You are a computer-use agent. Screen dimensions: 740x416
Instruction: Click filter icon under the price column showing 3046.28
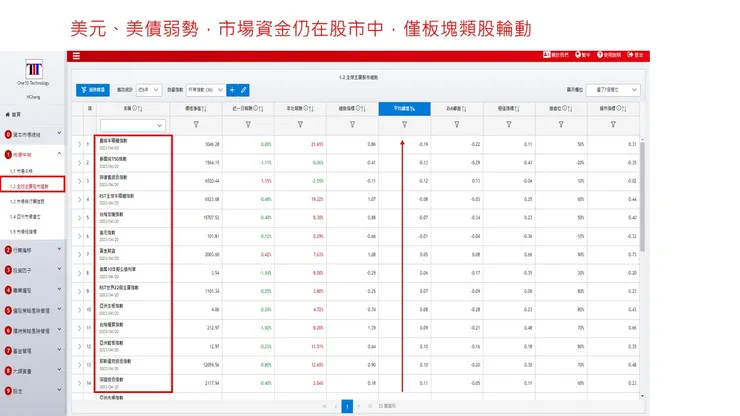(196, 125)
